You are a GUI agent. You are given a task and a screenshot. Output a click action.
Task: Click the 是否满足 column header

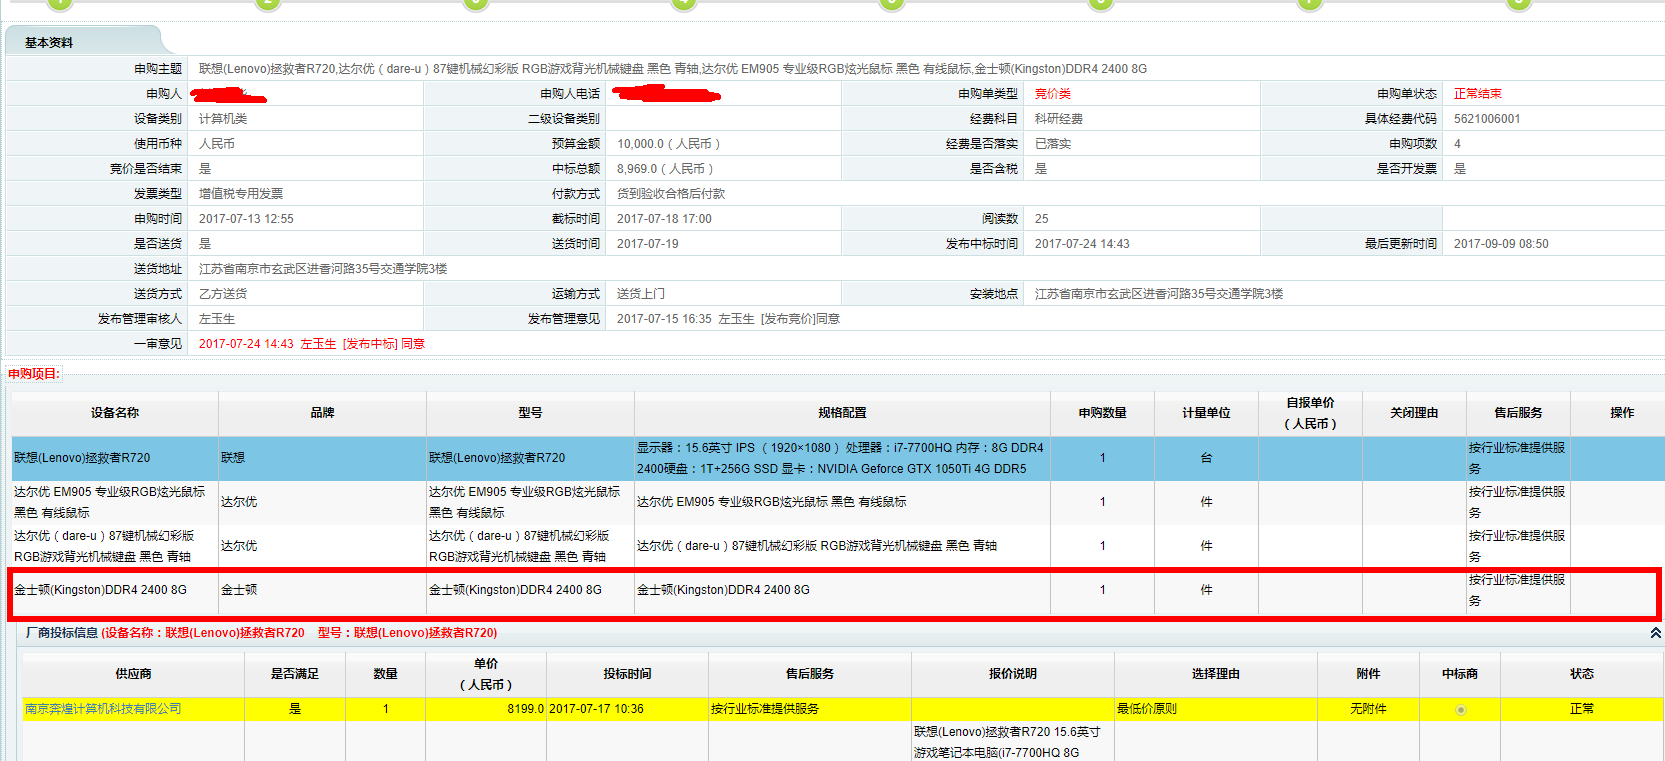(295, 674)
